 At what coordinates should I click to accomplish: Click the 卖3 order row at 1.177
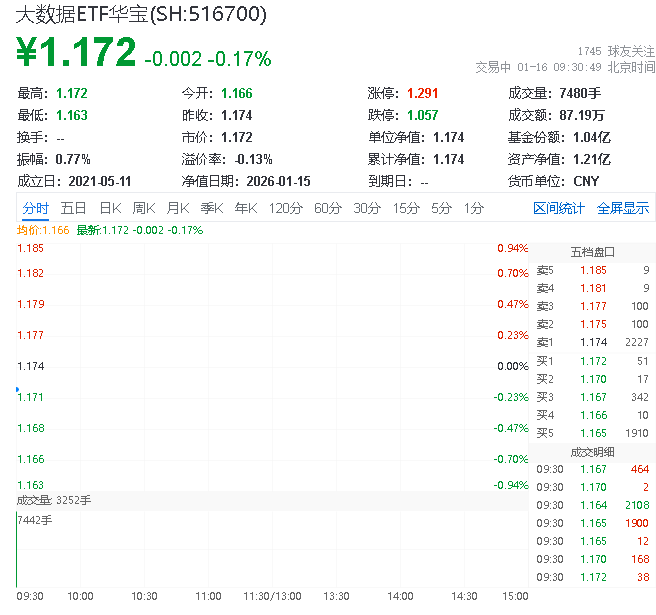tap(592, 306)
